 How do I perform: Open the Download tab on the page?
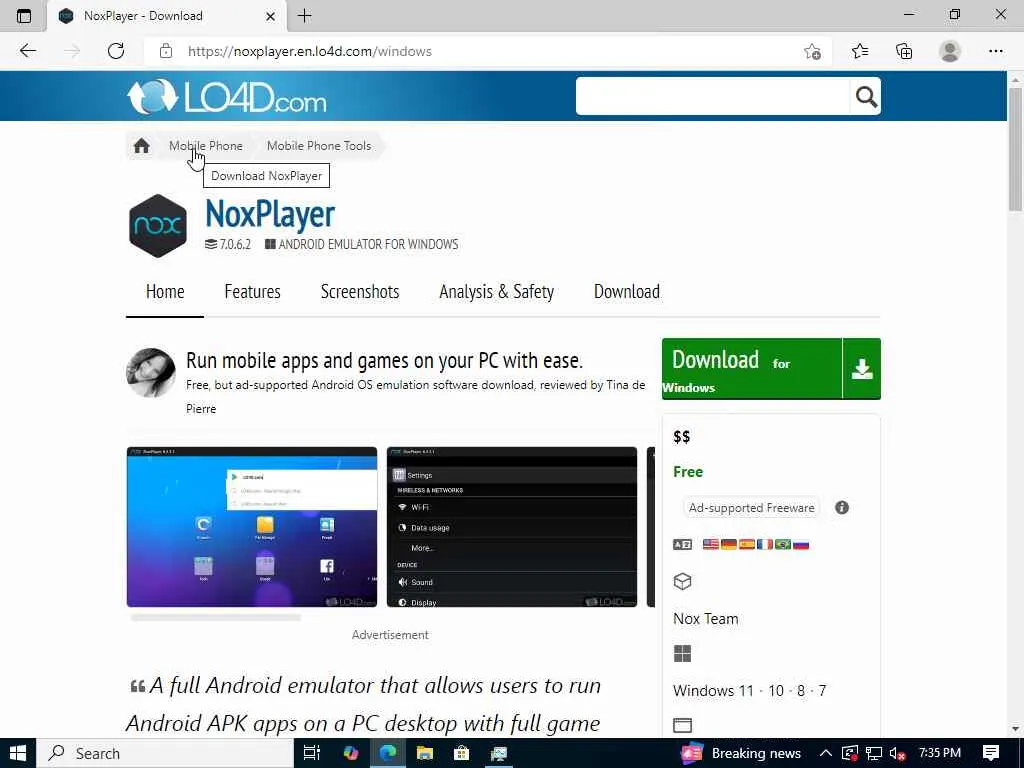click(x=627, y=292)
